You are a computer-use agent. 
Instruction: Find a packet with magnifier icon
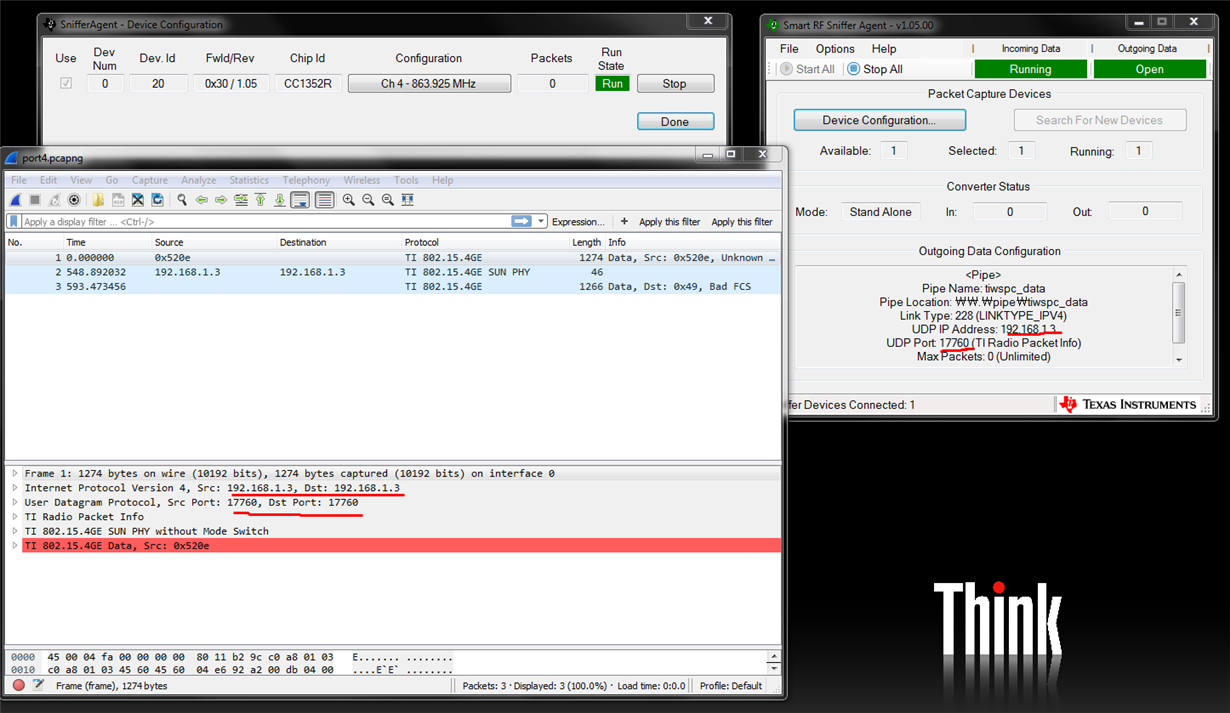[x=182, y=200]
